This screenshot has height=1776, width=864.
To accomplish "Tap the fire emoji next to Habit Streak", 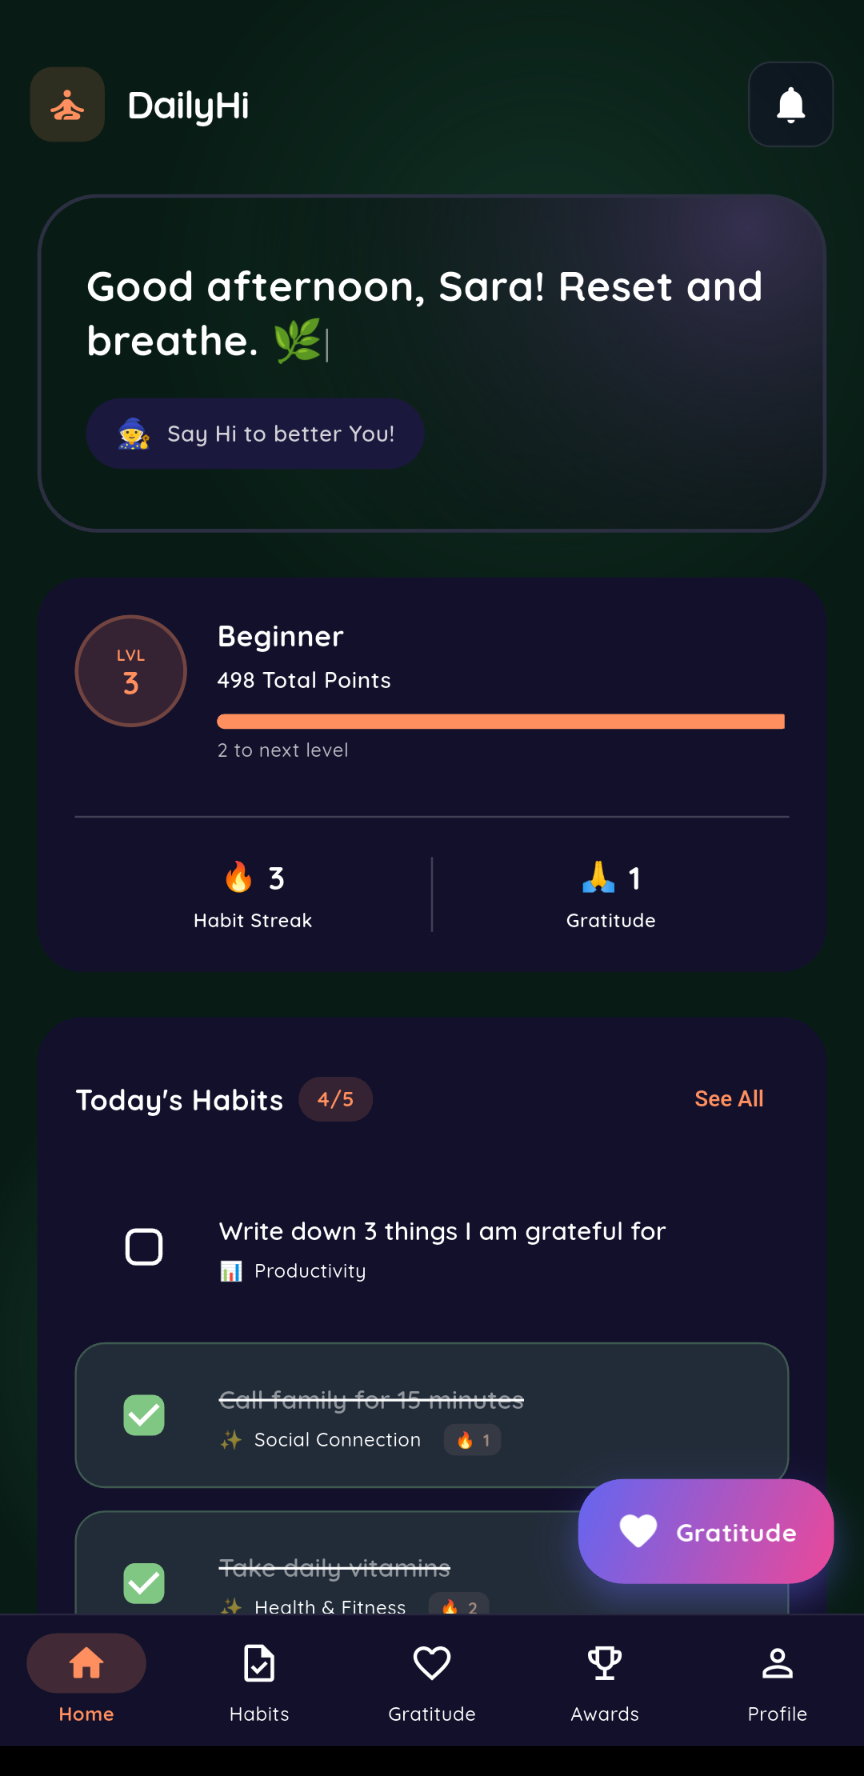I will (x=237, y=878).
